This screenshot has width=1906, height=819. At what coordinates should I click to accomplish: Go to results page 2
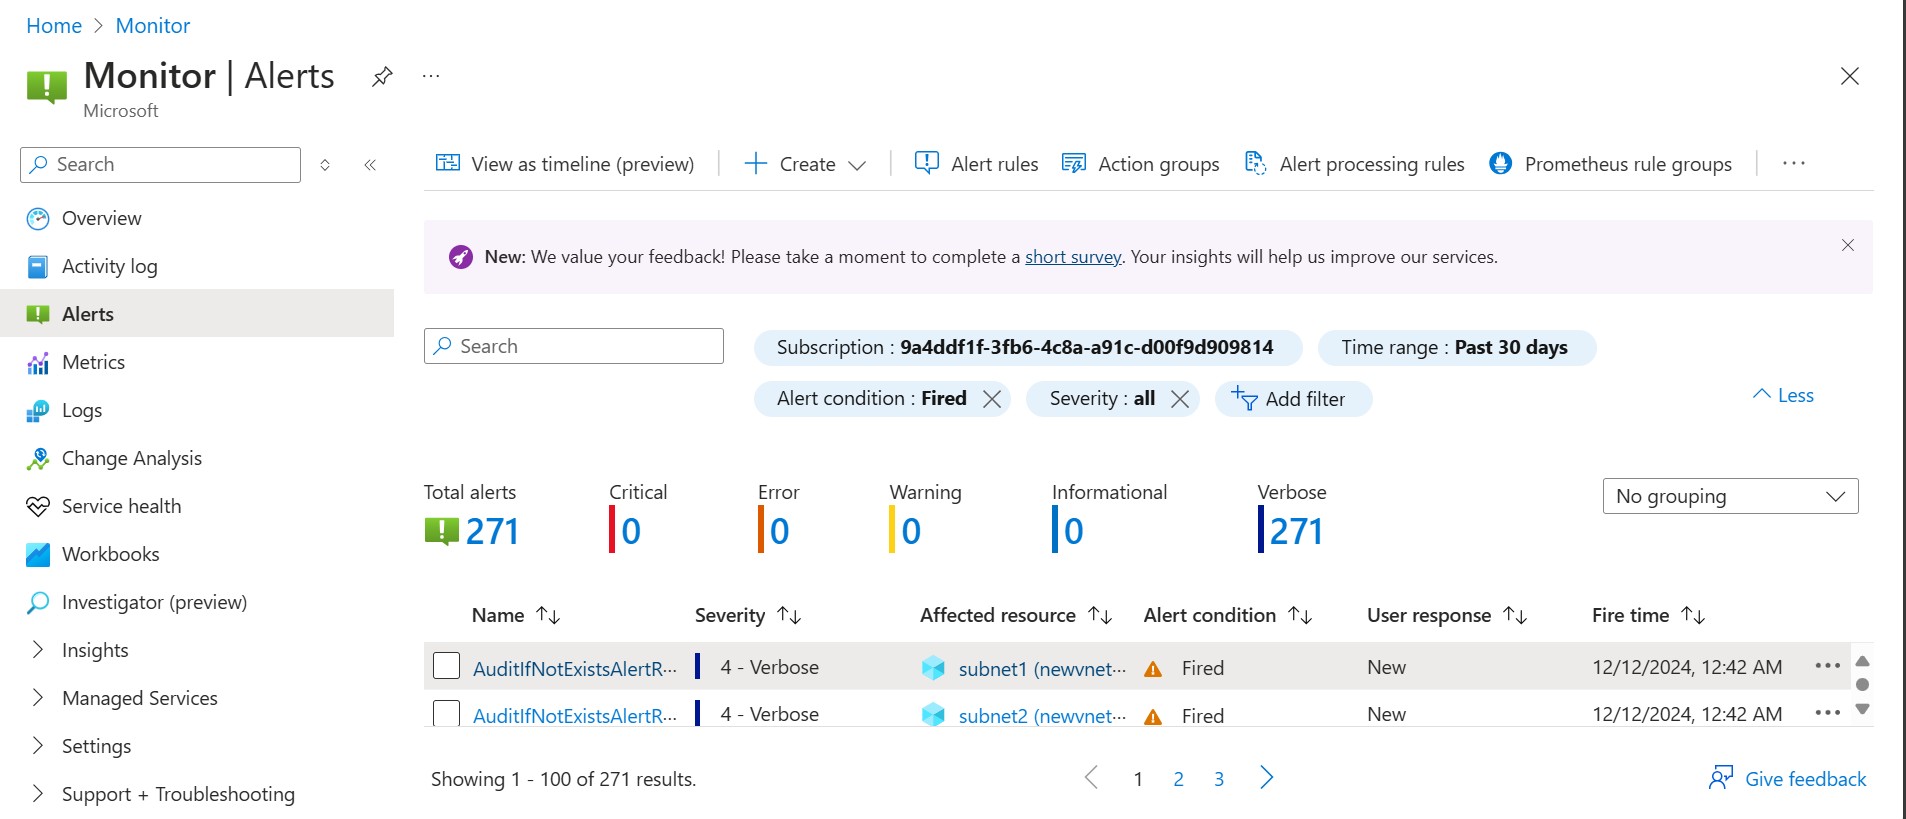[x=1179, y=779]
